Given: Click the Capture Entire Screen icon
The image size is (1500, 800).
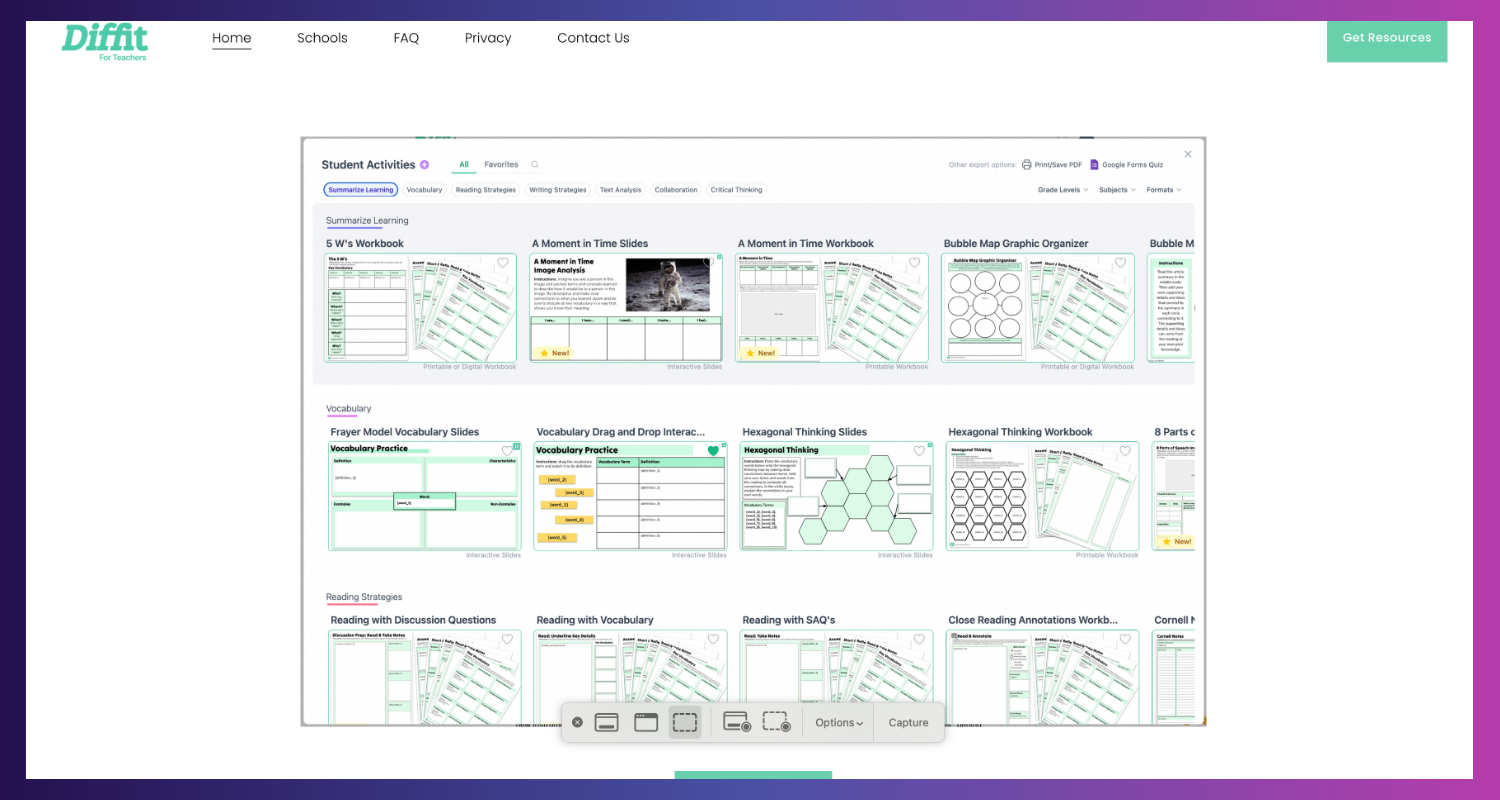Looking at the screenshot, I should coord(606,722).
